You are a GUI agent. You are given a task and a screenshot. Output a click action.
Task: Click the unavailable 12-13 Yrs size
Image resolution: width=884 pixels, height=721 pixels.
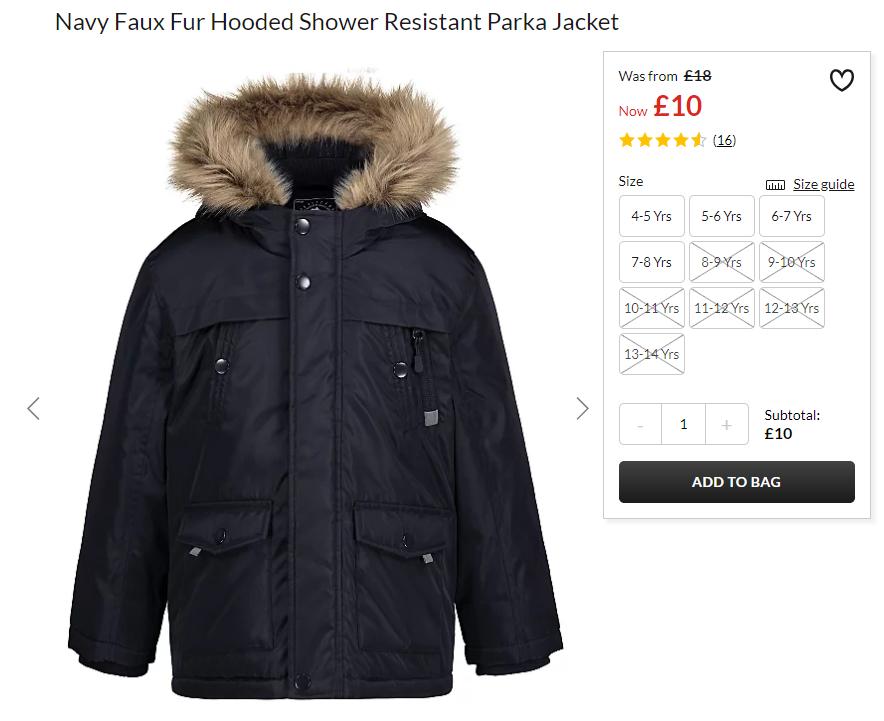792,308
